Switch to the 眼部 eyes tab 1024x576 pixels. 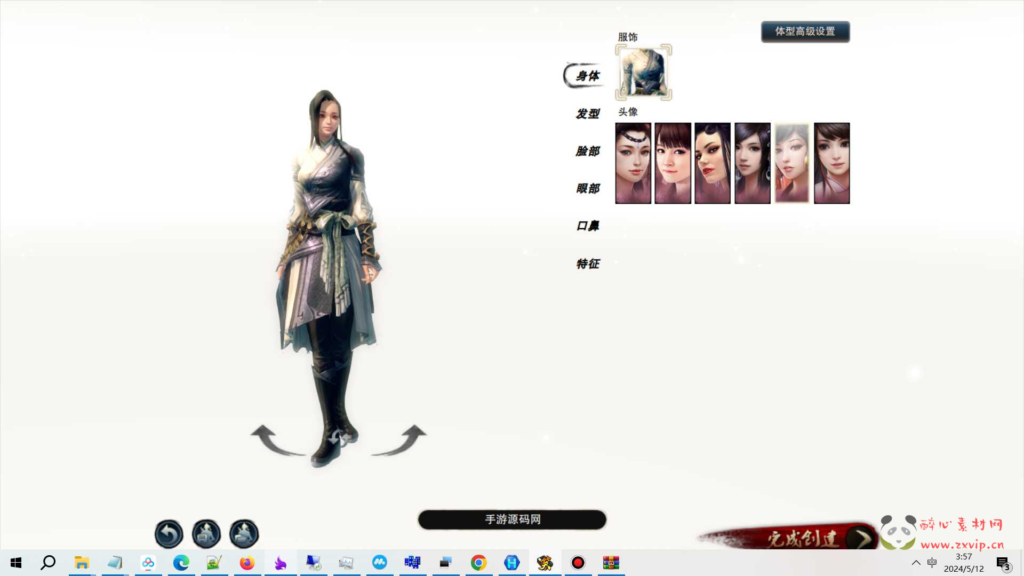587,188
